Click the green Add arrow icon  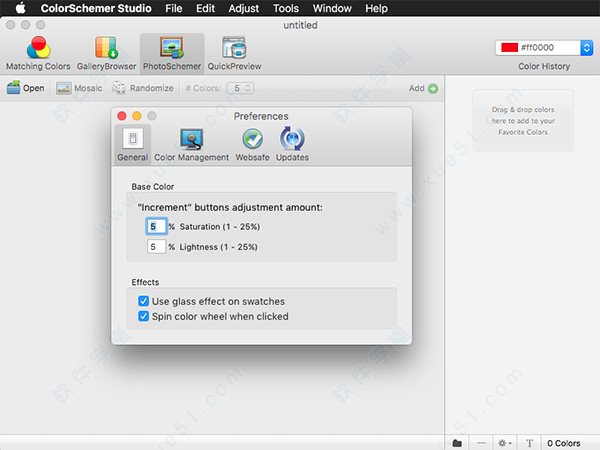point(433,88)
